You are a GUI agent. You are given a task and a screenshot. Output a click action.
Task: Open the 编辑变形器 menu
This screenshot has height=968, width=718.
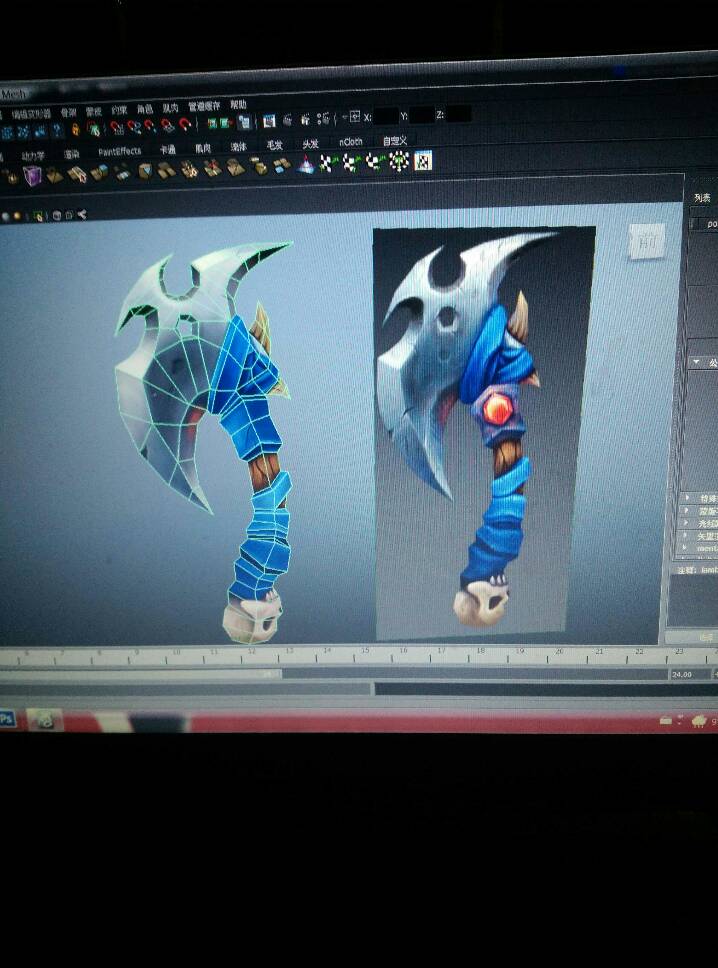31,114
